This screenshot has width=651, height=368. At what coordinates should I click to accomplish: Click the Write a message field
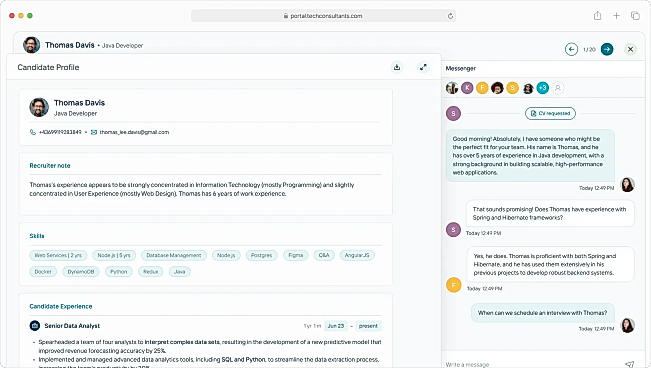(x=531, y=364)
